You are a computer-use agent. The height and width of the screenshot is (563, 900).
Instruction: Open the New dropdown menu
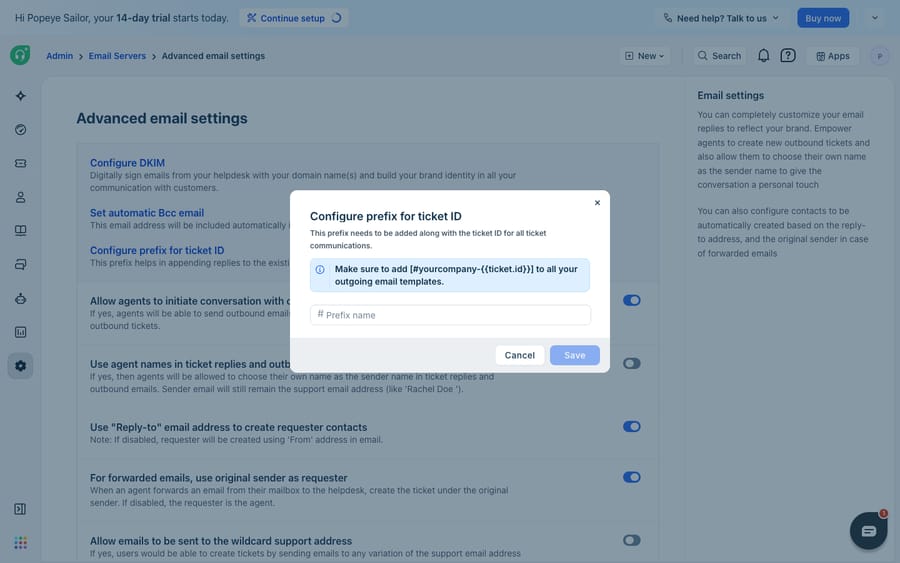click(x=644, y=56)
